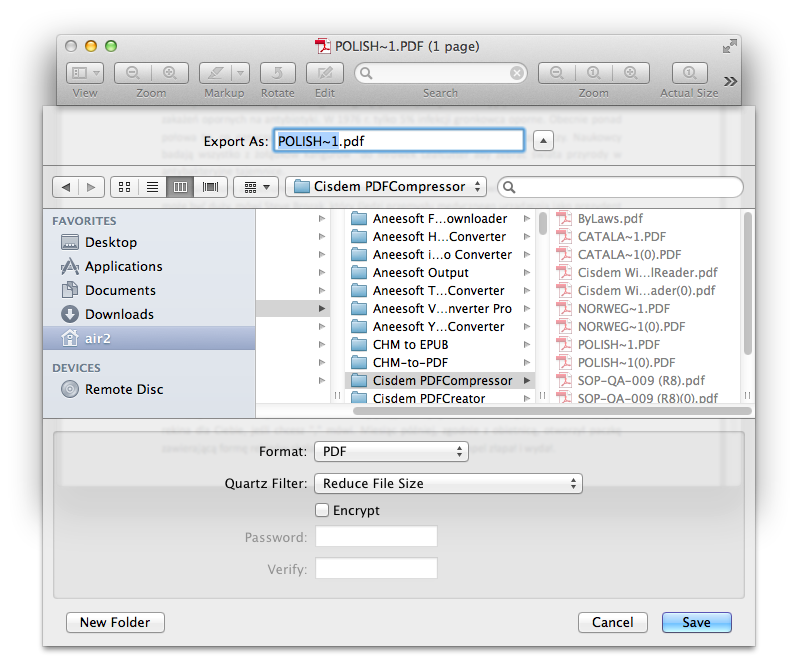Click the Rotate toolbar icon
This screenshot has height=657, width=798.
277,73
